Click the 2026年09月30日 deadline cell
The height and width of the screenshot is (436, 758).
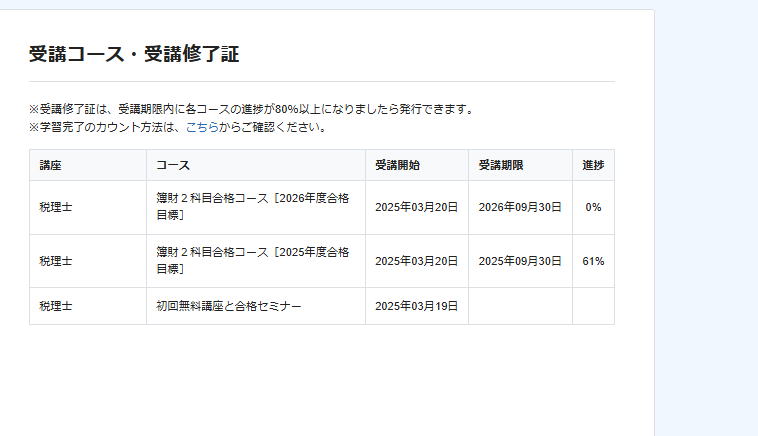pyautogui.click(x=520, y=207)
